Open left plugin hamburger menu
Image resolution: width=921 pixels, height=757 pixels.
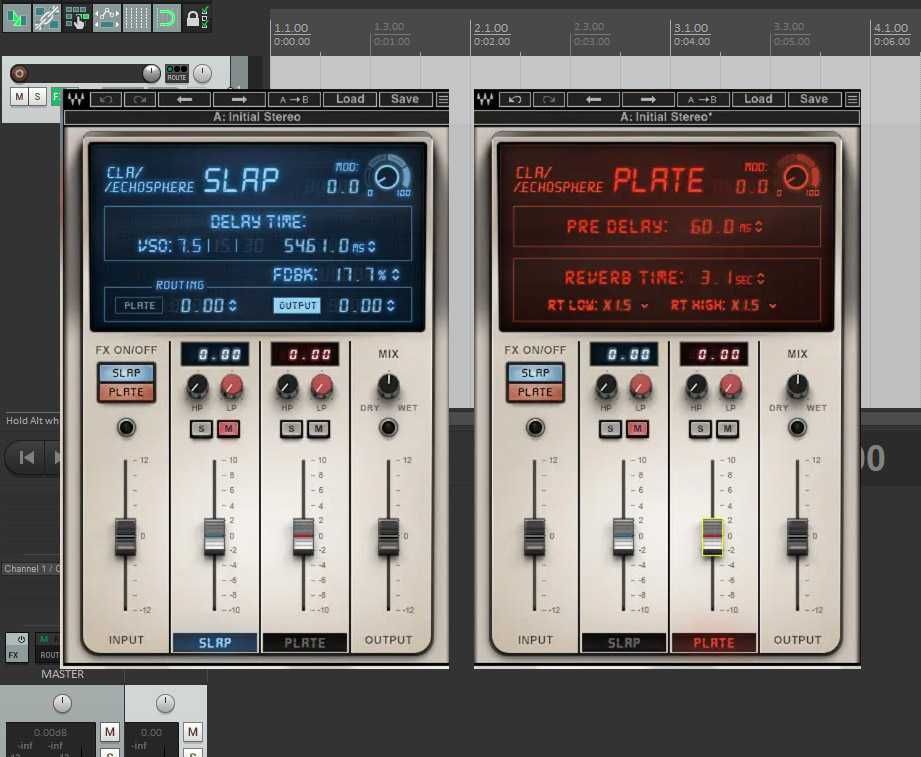pyautogui.click(x=443, y=99)
